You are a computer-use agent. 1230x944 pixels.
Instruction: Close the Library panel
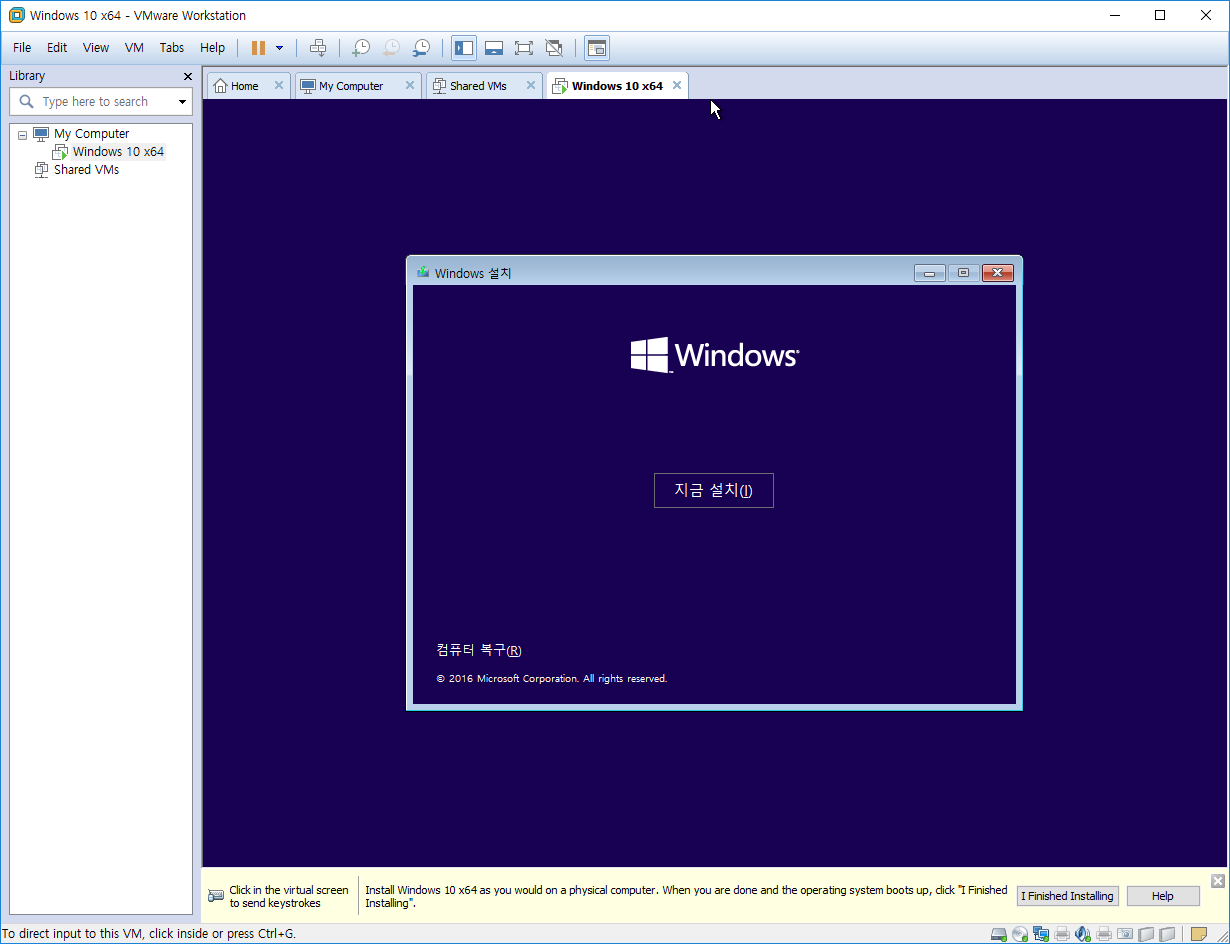point(188,76)
